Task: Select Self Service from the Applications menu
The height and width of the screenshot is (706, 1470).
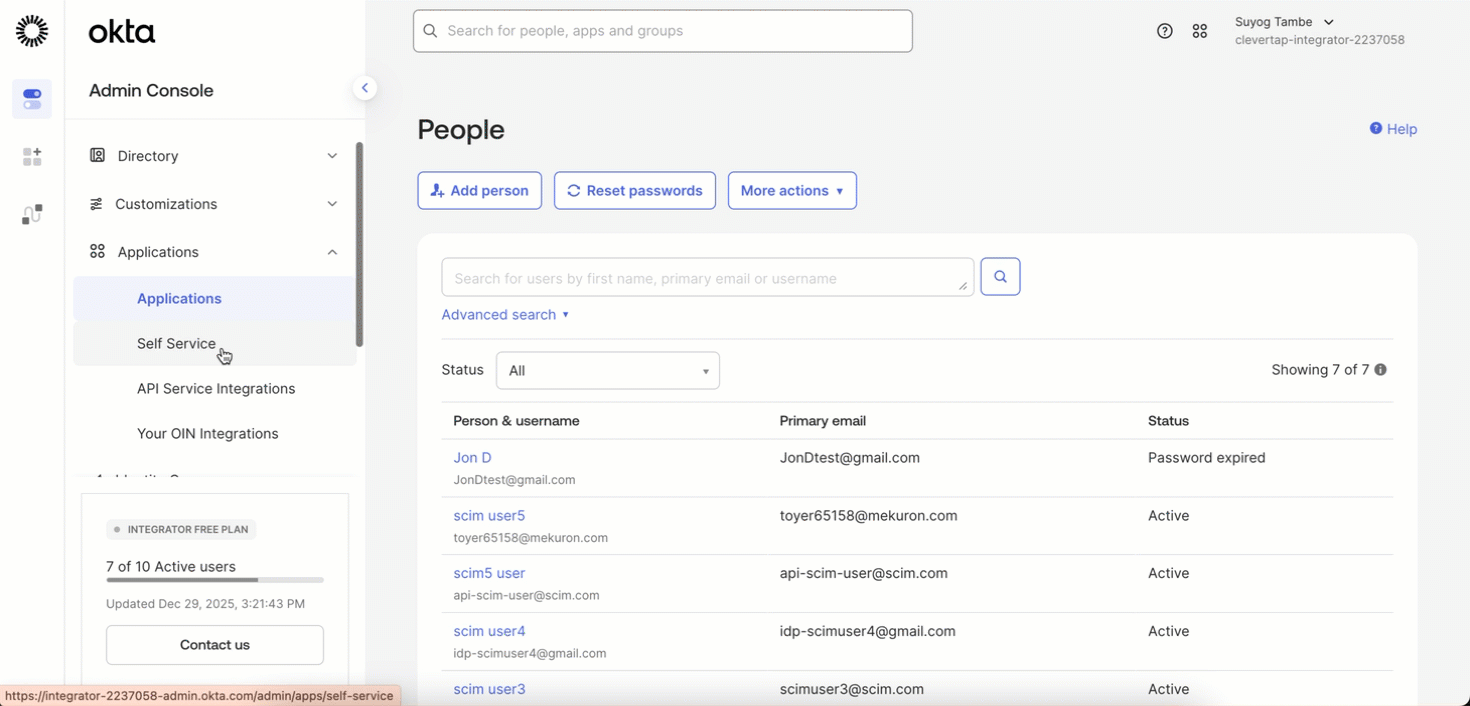Action: (176, 343)
